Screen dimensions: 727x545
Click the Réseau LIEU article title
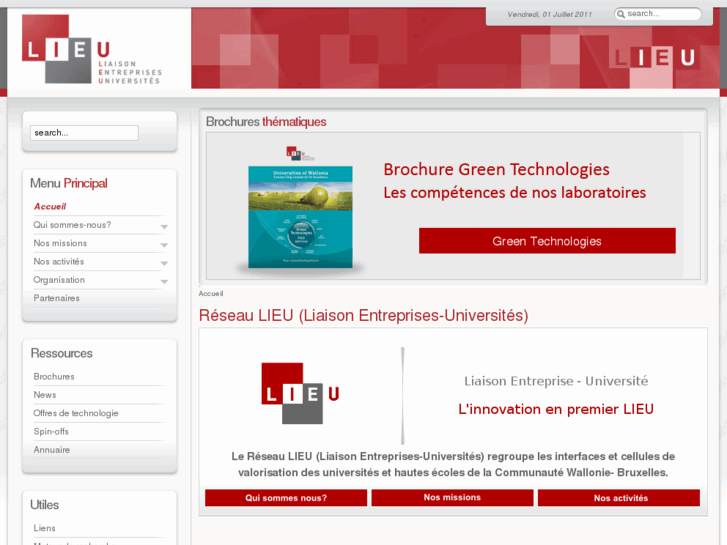click(364, 315)
